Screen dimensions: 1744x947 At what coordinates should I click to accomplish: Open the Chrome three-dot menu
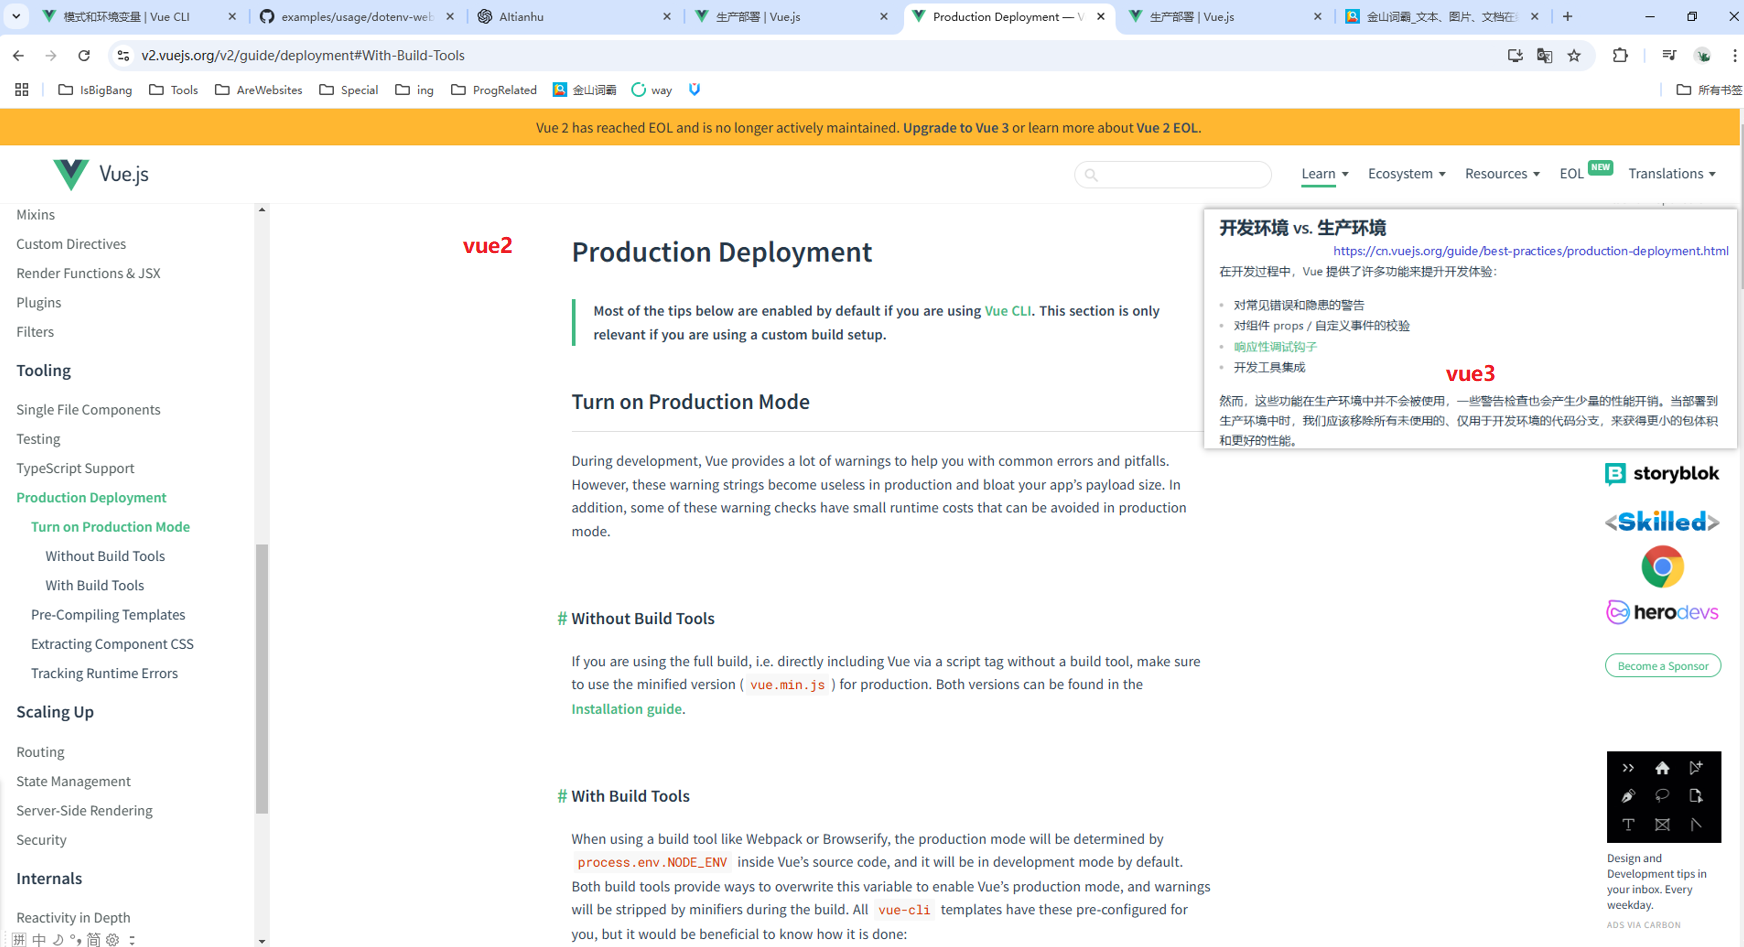click(1735, 55)
